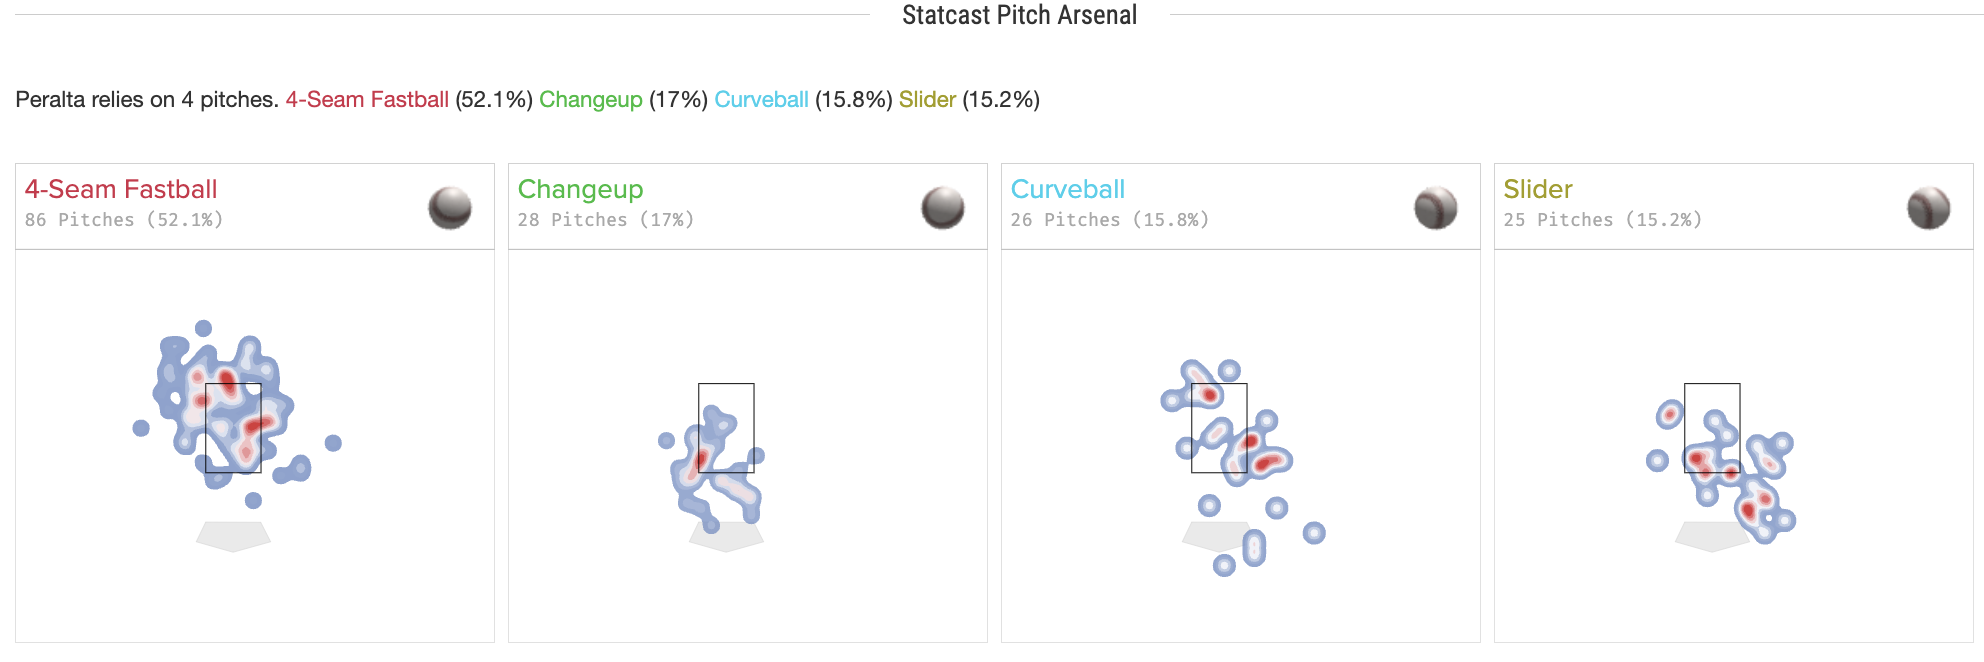
Task: Click the strike zone box in Slider chart
Action: click(x=1712, y=428)
